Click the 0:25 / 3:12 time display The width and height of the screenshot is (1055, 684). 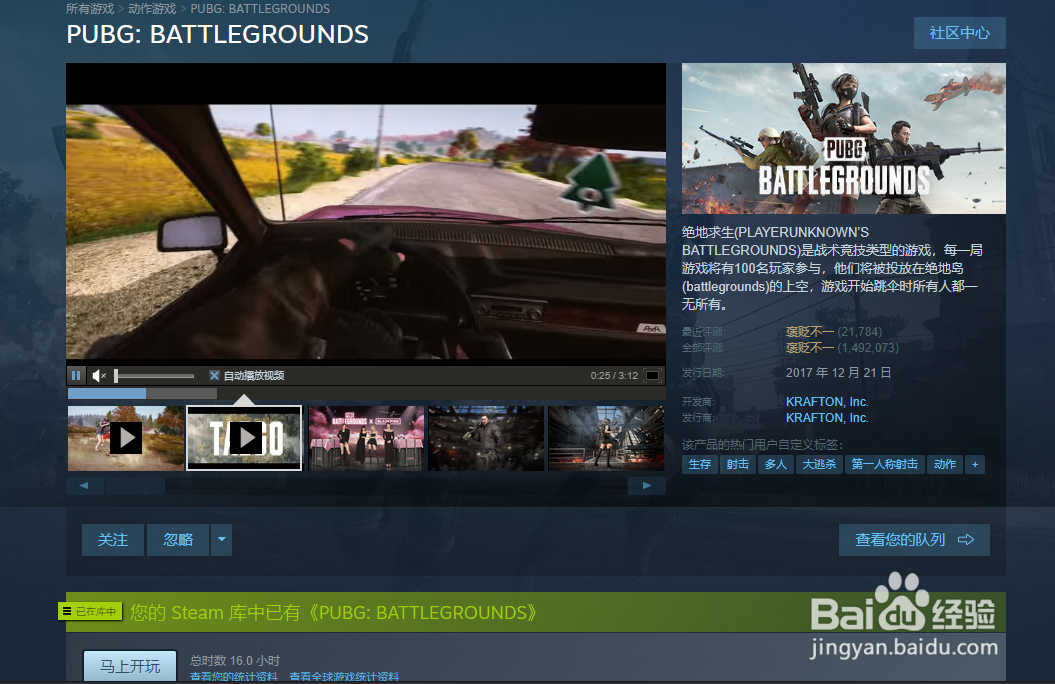click(614, 375)
